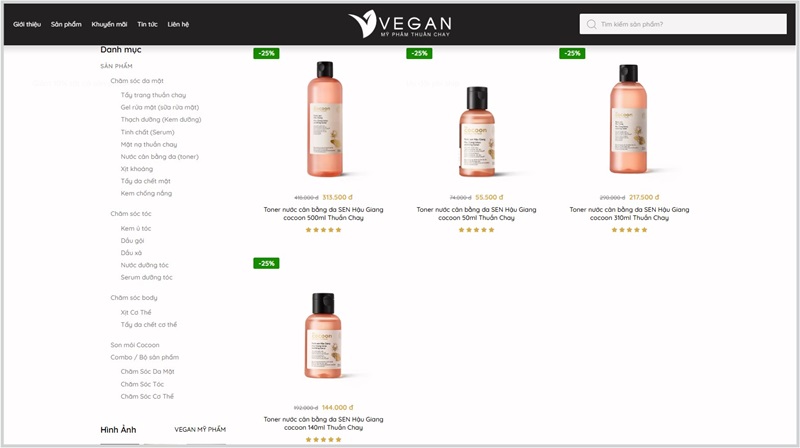Click the VEGAN logo in the header
This screenshot has width=800, height=448.
(x=400, y=24)
